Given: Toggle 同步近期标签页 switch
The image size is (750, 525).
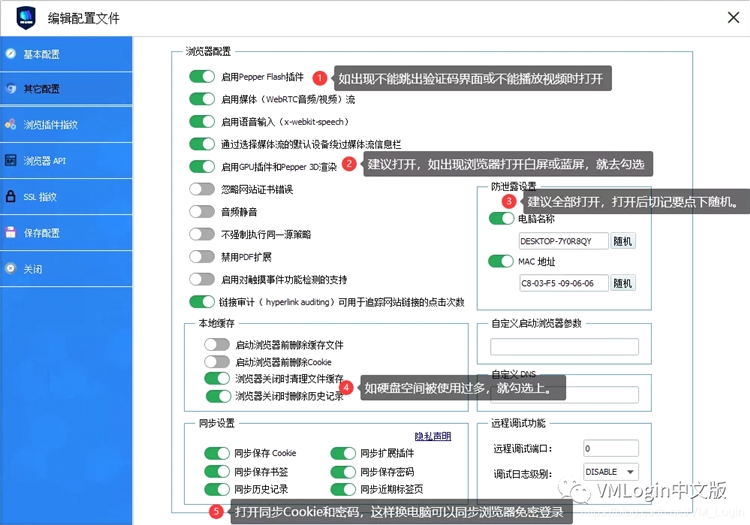Looking at the screenshot, I should point(343,489).
